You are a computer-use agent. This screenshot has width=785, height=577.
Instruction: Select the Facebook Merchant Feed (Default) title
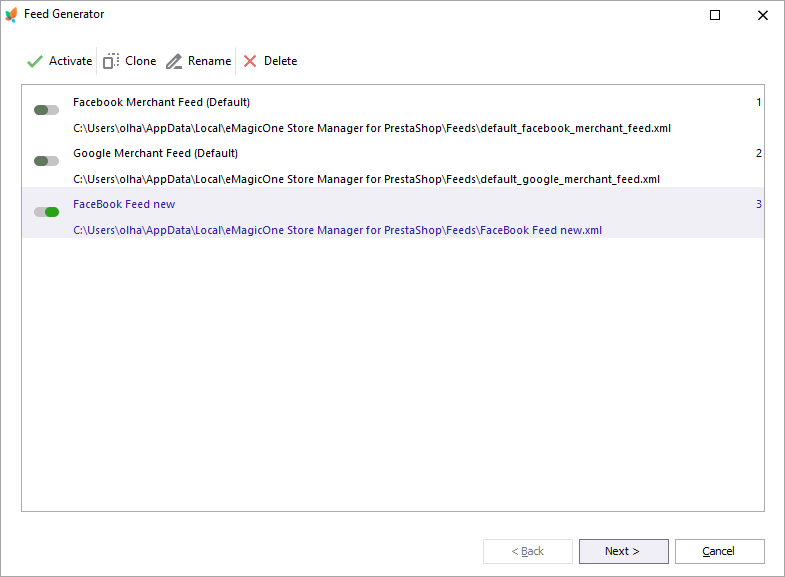161,102
